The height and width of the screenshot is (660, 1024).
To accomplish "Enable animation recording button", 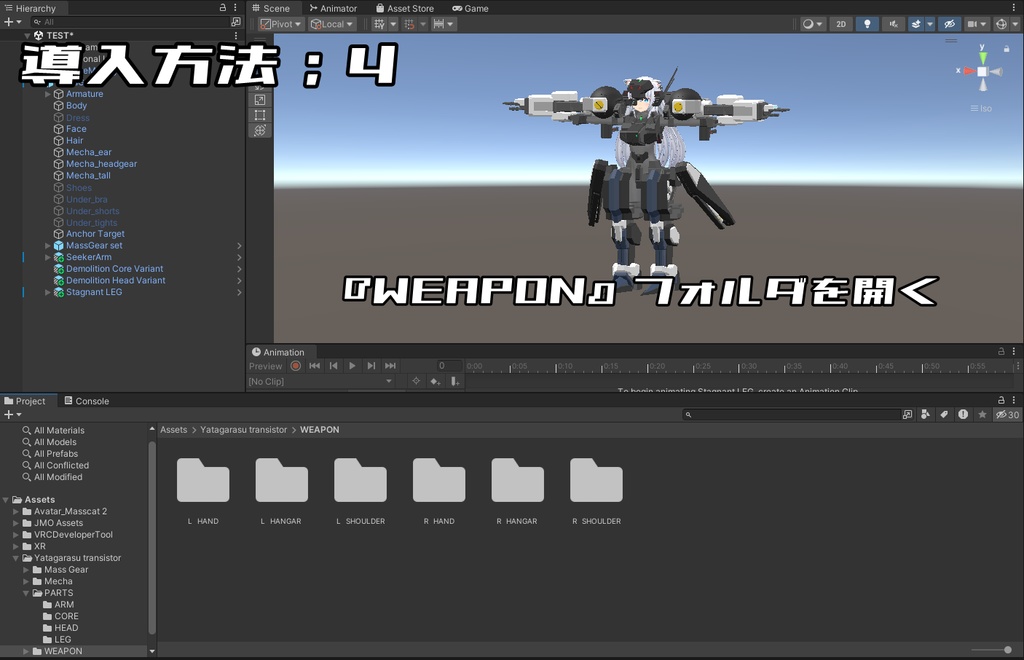I will click(x=295, y=366).
